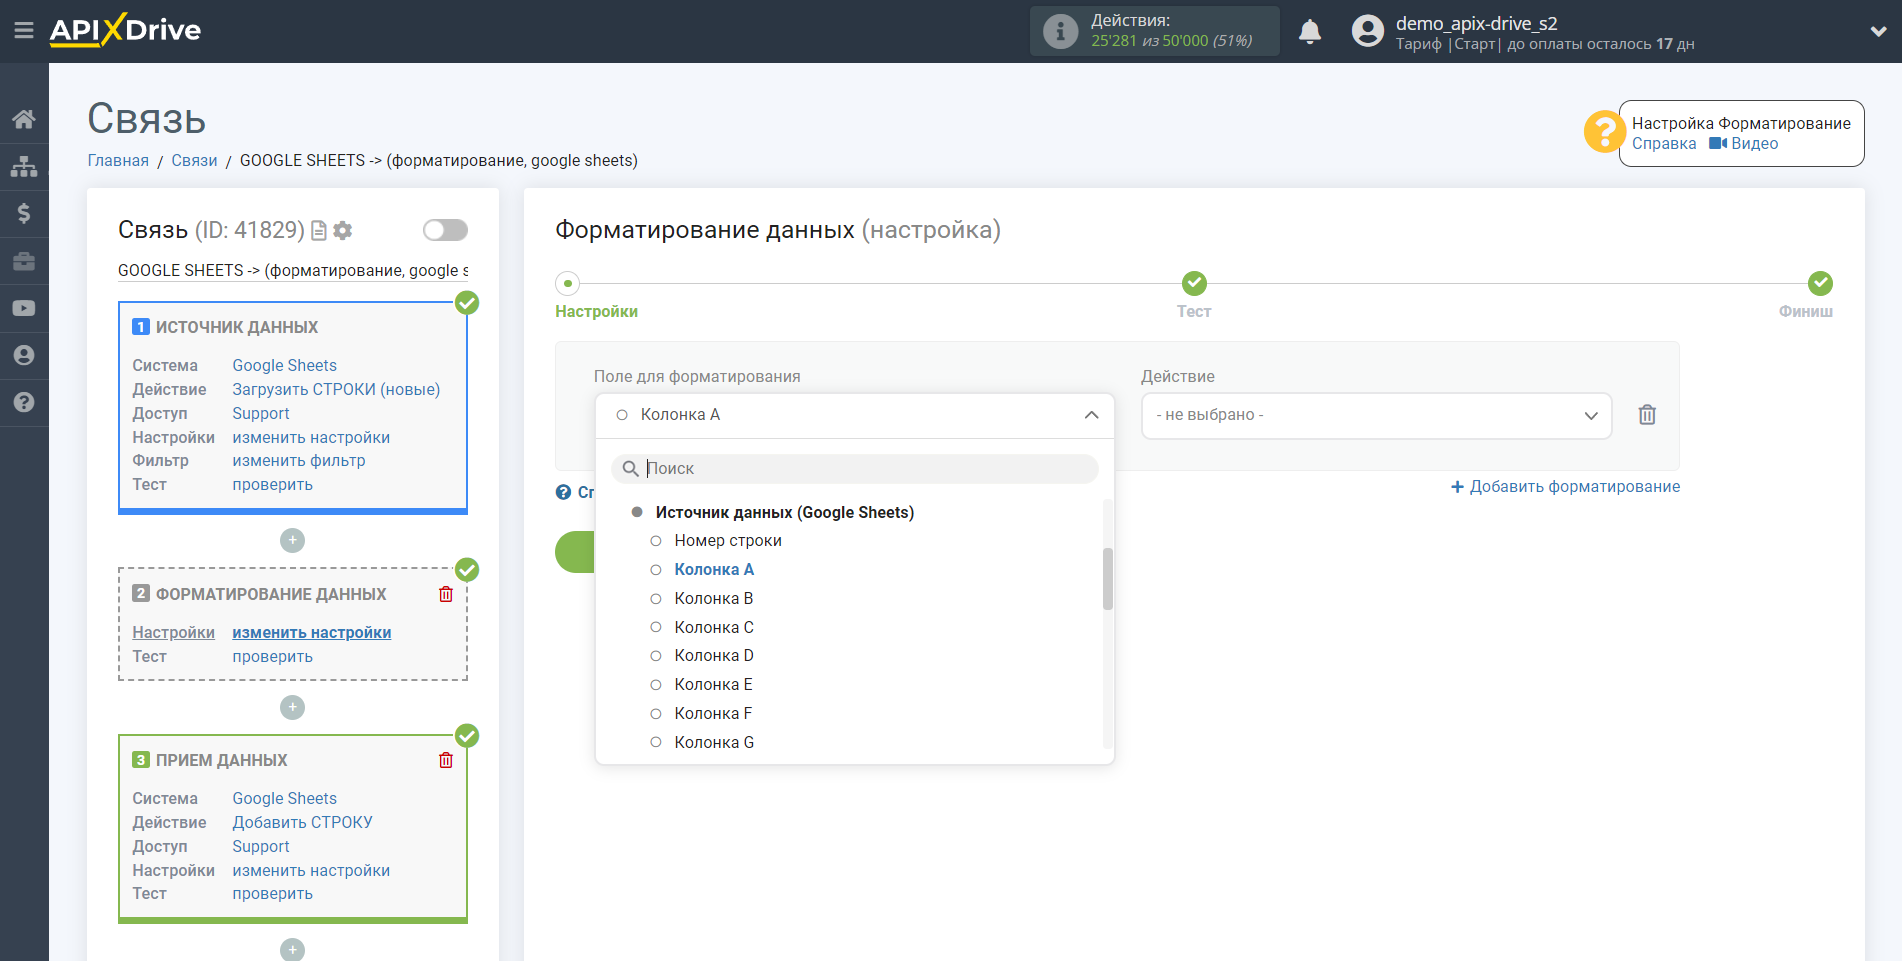Add step after formatting block
The width and height of the screenshot is (1902, 961).
(292, 707)
